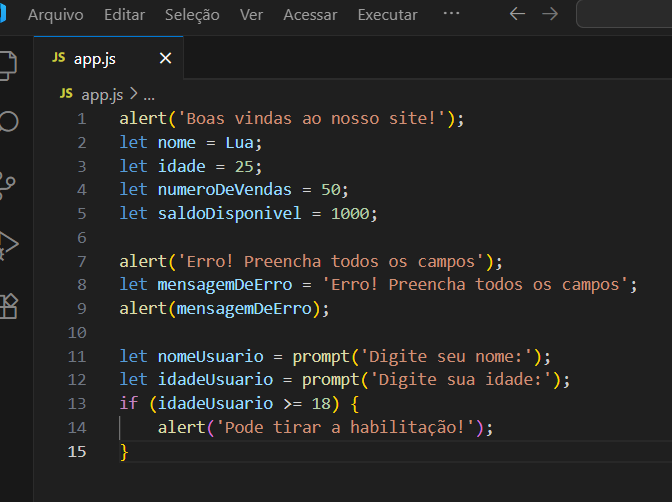Click app.js in the breadcrumb
Screen dimensions: 672x502
(x=102, y=95)
